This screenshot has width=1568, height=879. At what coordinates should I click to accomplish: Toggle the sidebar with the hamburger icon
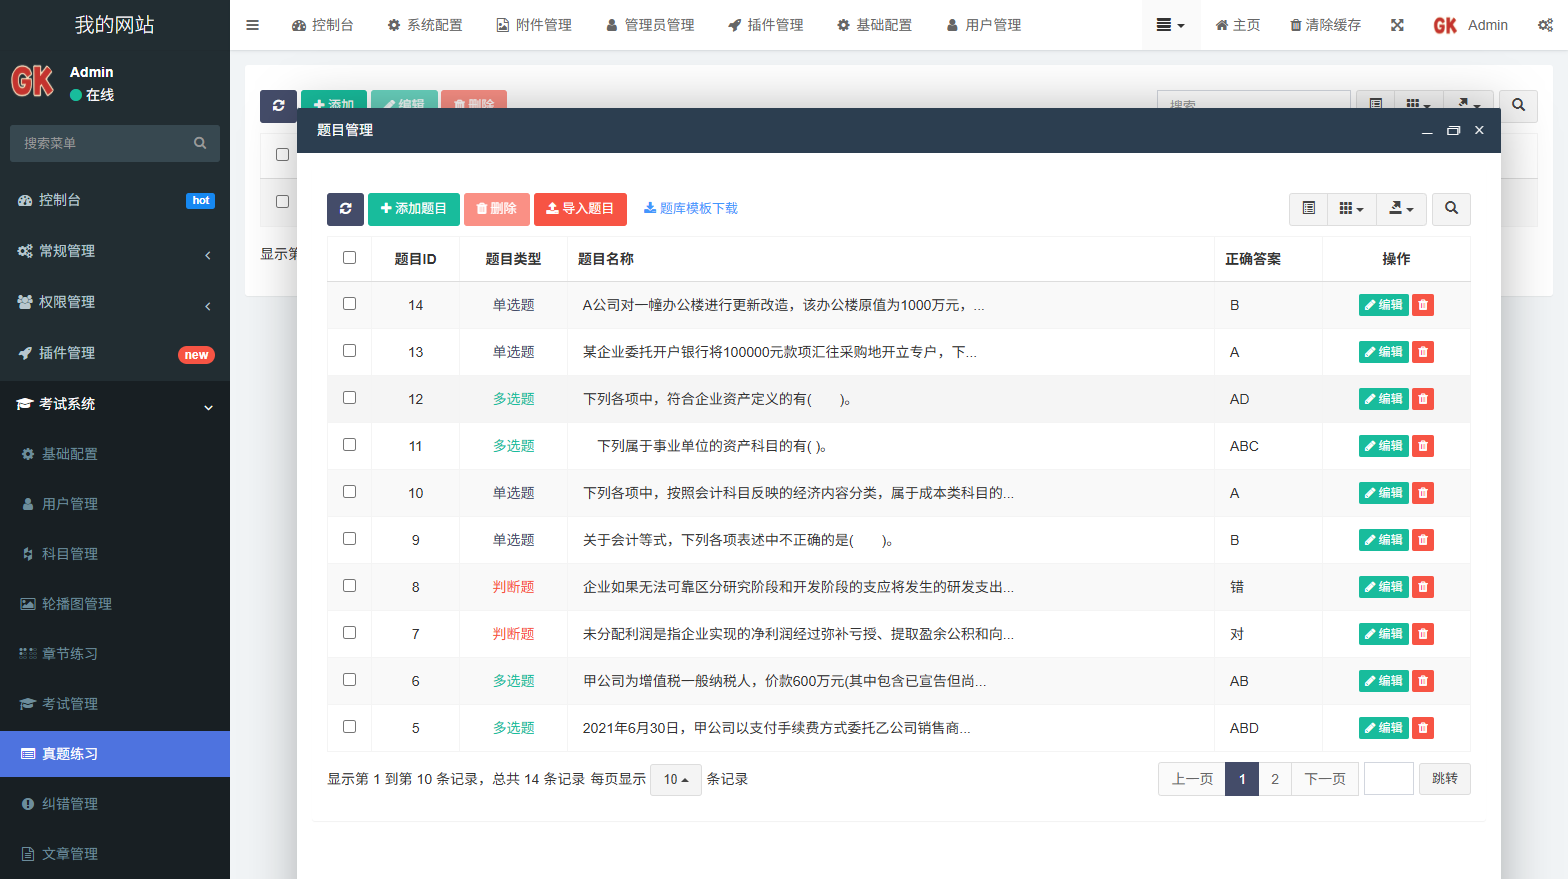coord(252,25)
